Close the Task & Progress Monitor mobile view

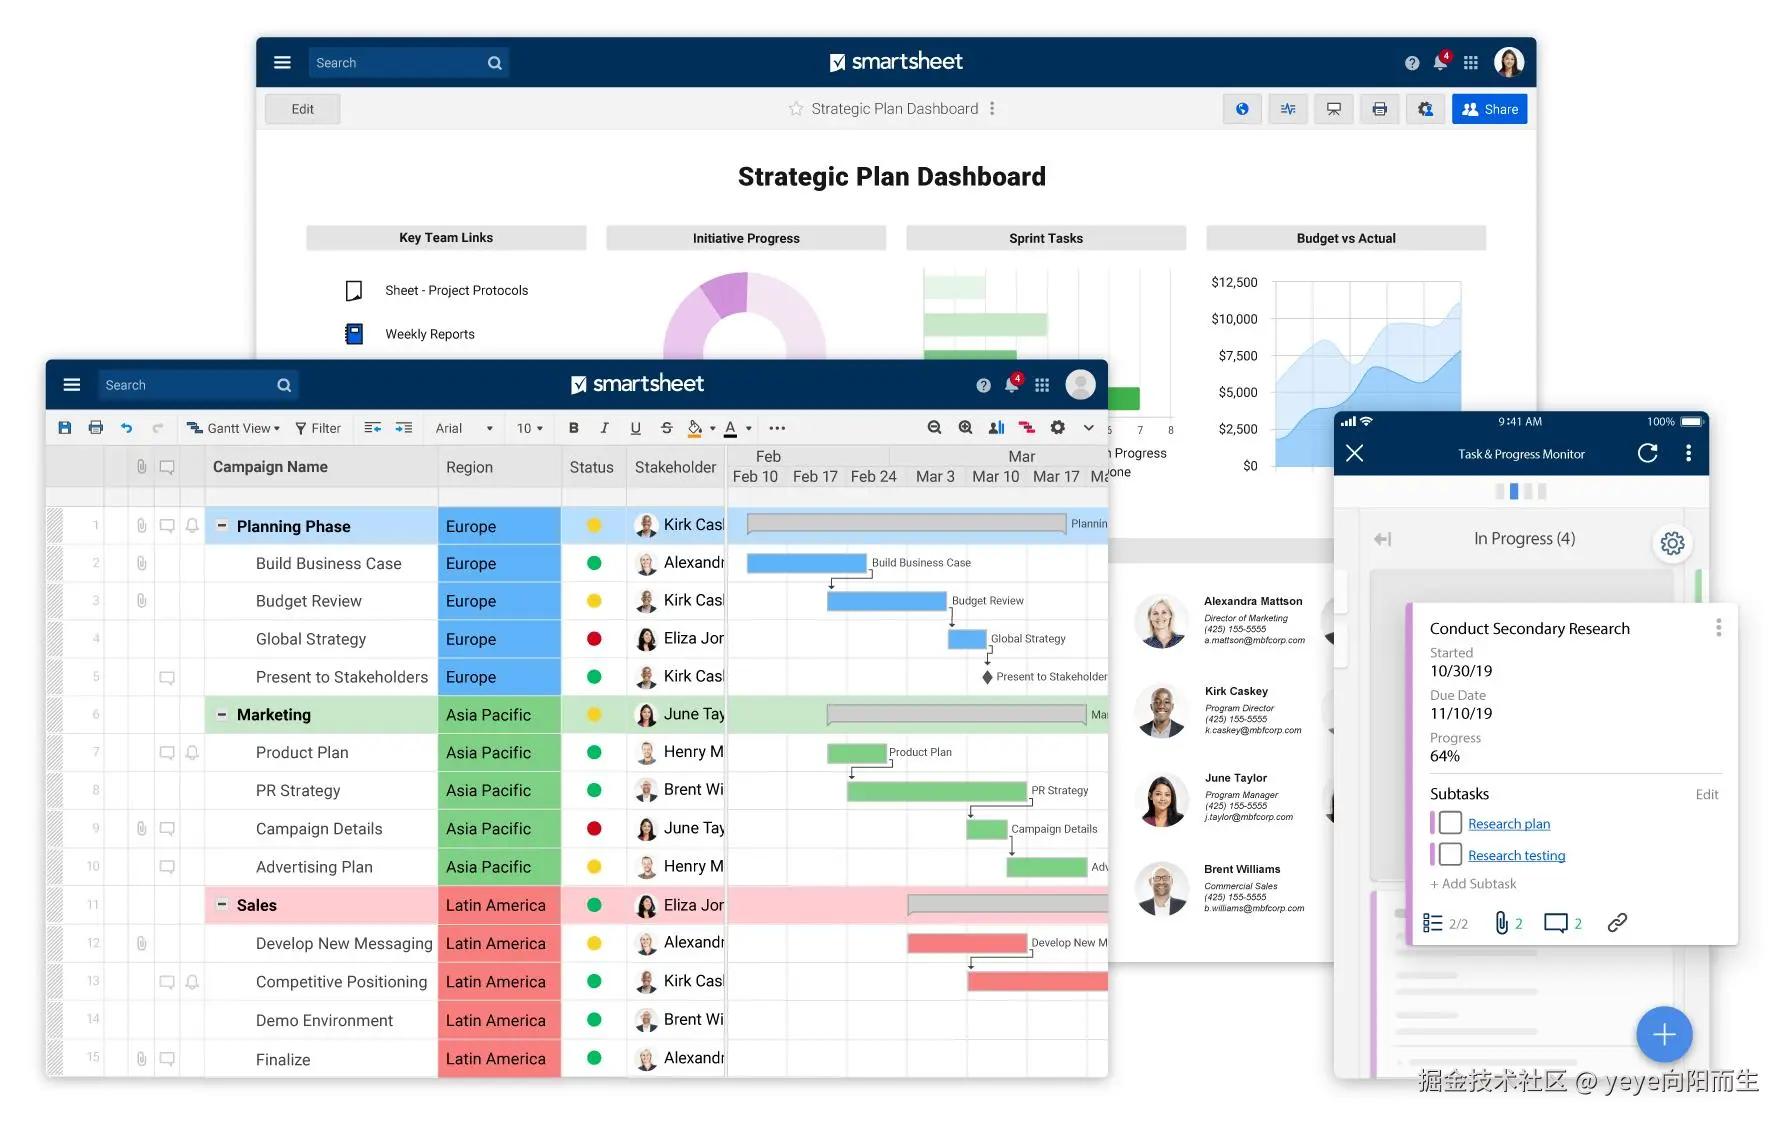tap(1355, 454)
